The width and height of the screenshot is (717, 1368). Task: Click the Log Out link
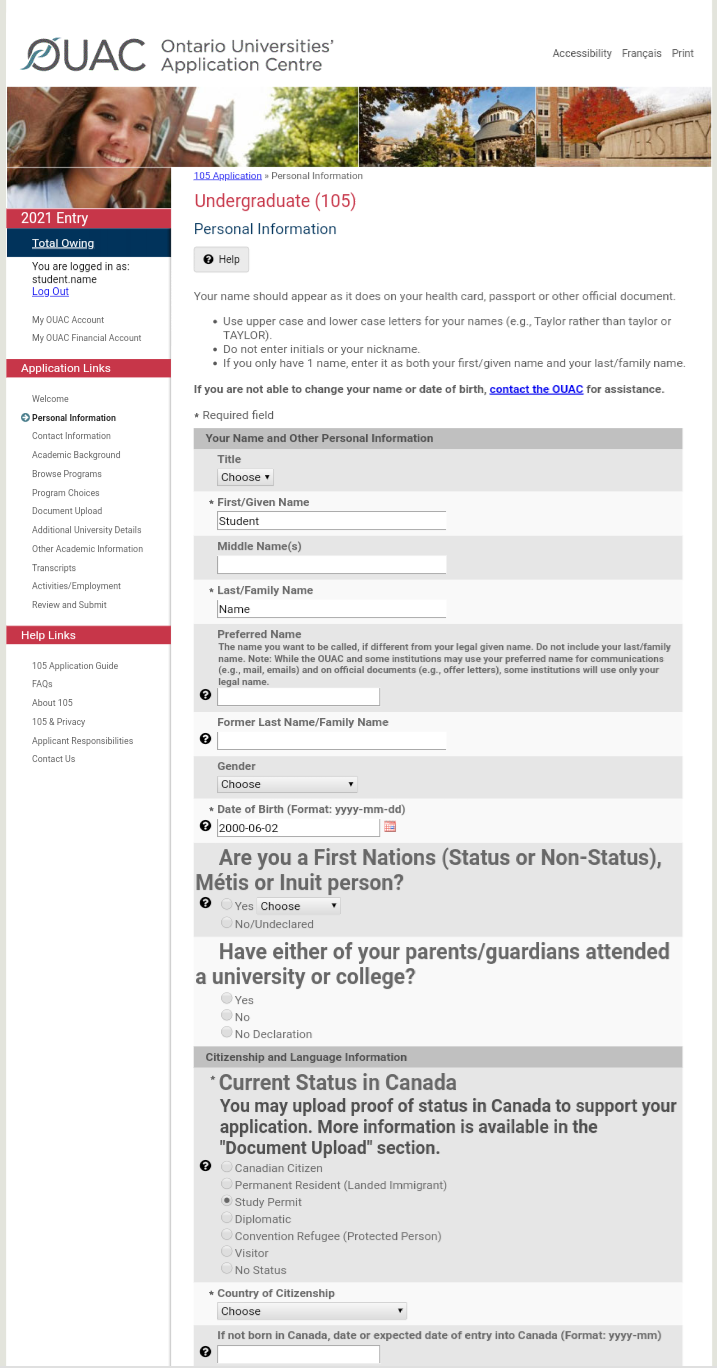click(x=50, y=291)
